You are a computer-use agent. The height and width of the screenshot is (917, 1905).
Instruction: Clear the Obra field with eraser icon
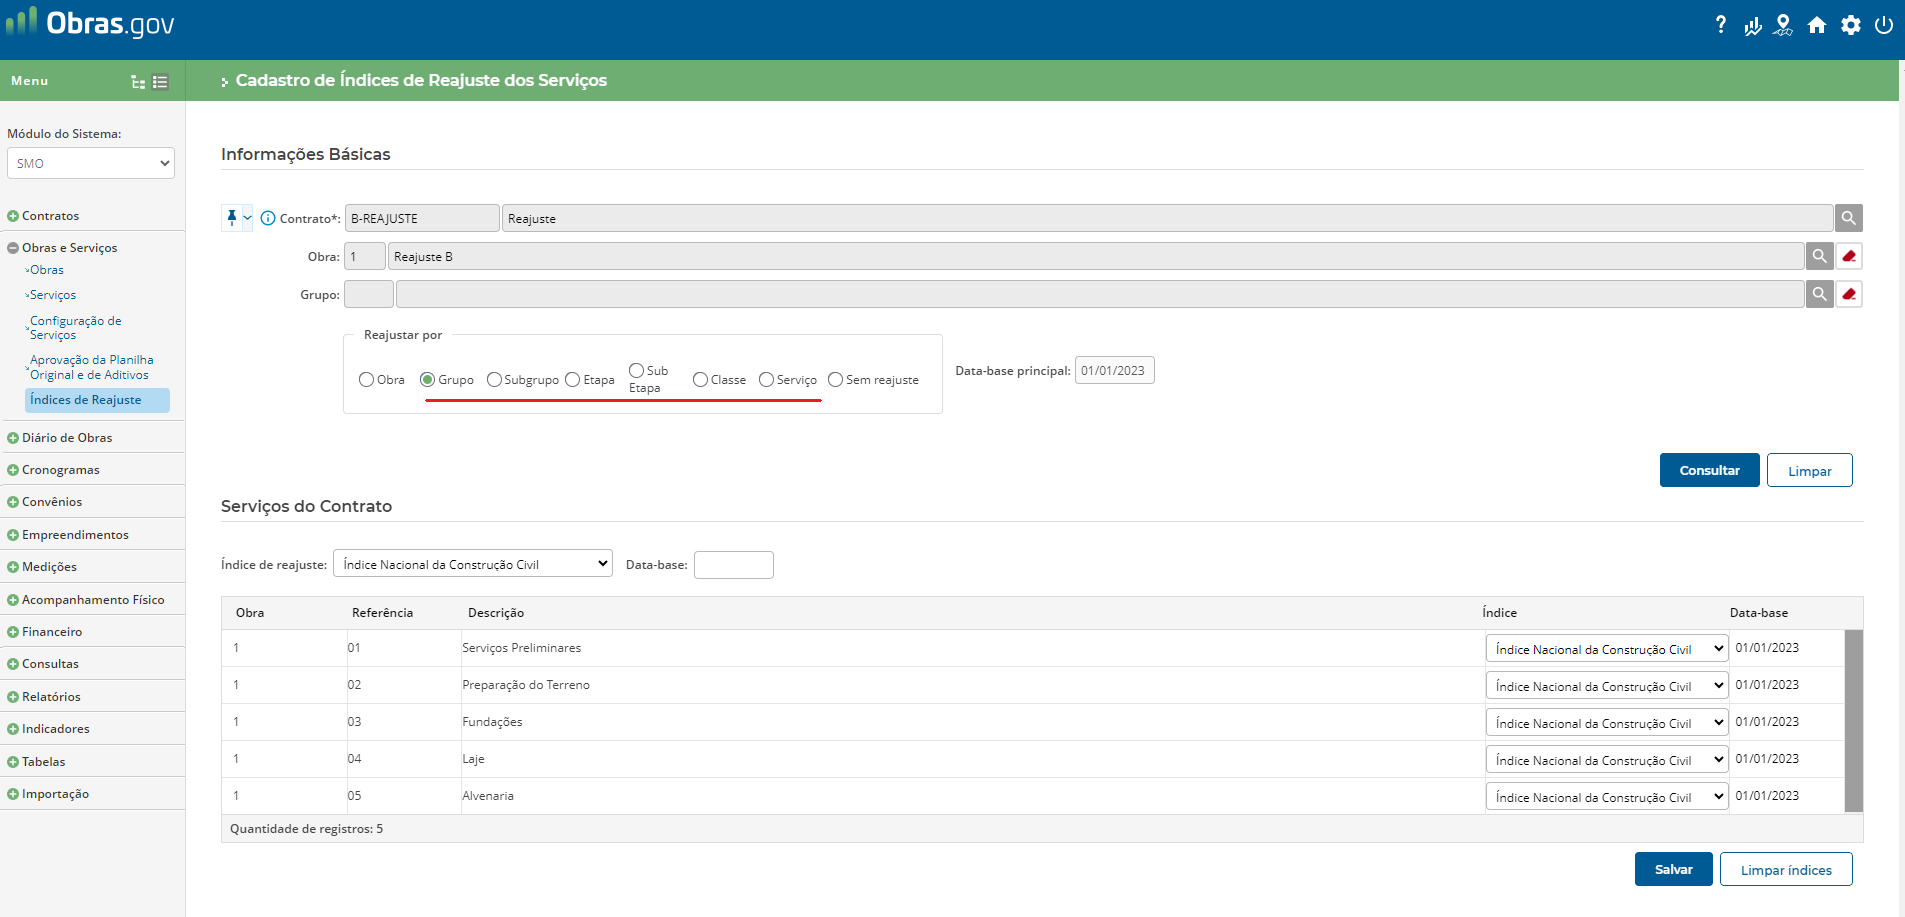(1849, 257)
